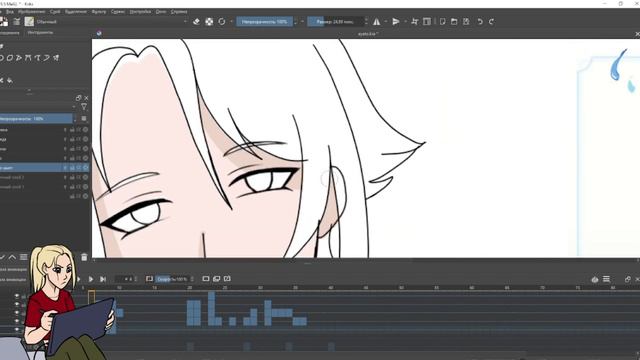Open the dropdown arrow next to the reload preset icon
This screenshot has height=360, width=640.
pos(231,22)
